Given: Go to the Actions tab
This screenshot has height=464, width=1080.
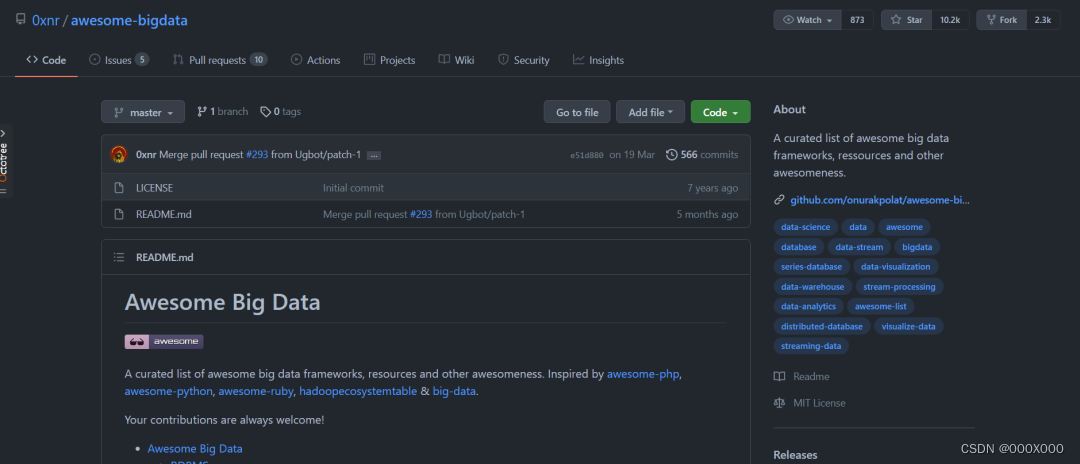Looking at the screenshot, I should [315, 60].
